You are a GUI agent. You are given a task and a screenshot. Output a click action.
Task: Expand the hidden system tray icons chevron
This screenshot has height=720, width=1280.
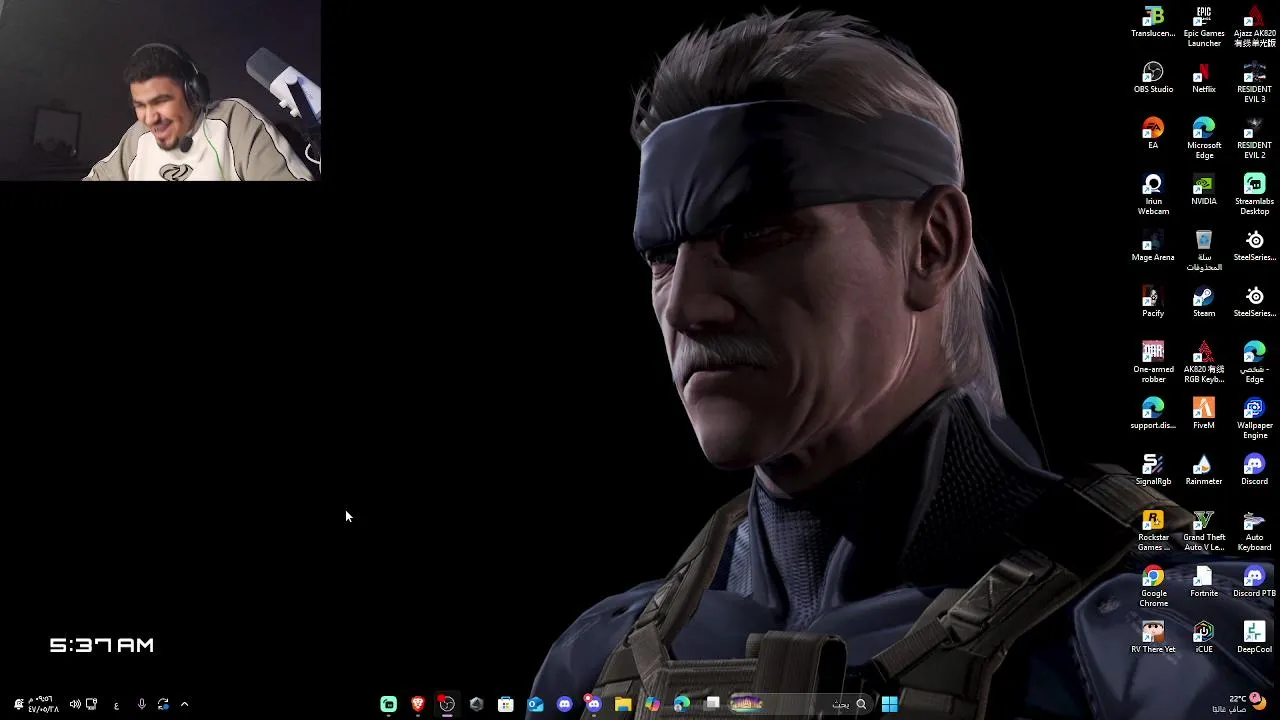184,704
